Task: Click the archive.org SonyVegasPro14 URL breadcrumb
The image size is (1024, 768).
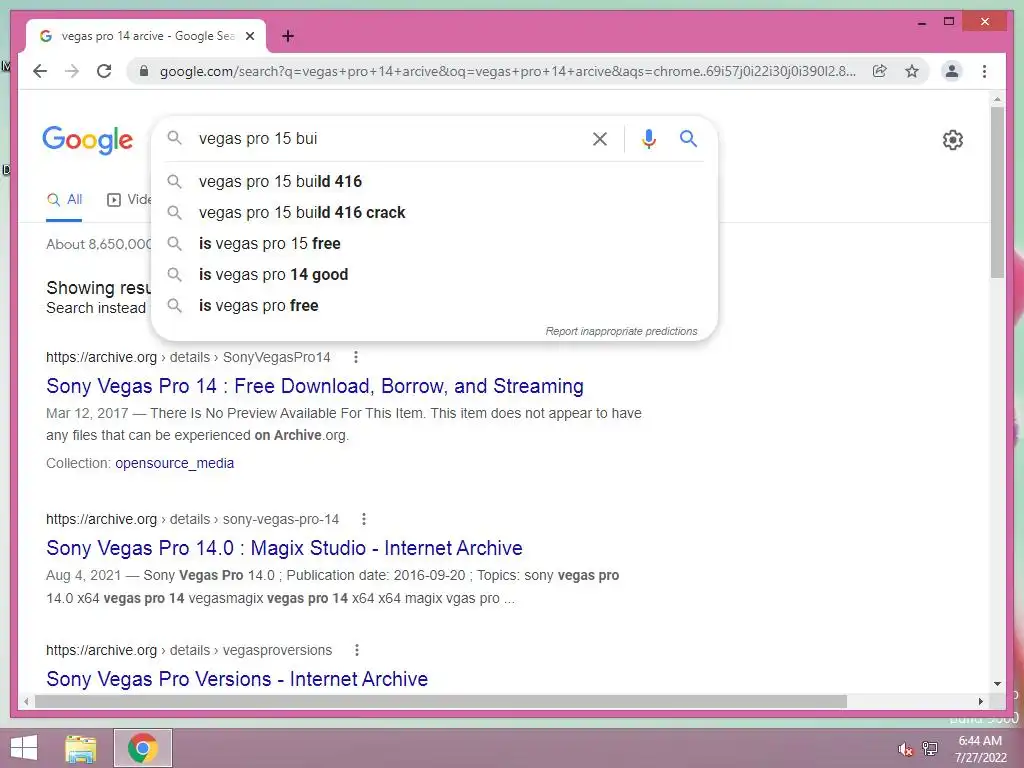Action: click(188, 357)
